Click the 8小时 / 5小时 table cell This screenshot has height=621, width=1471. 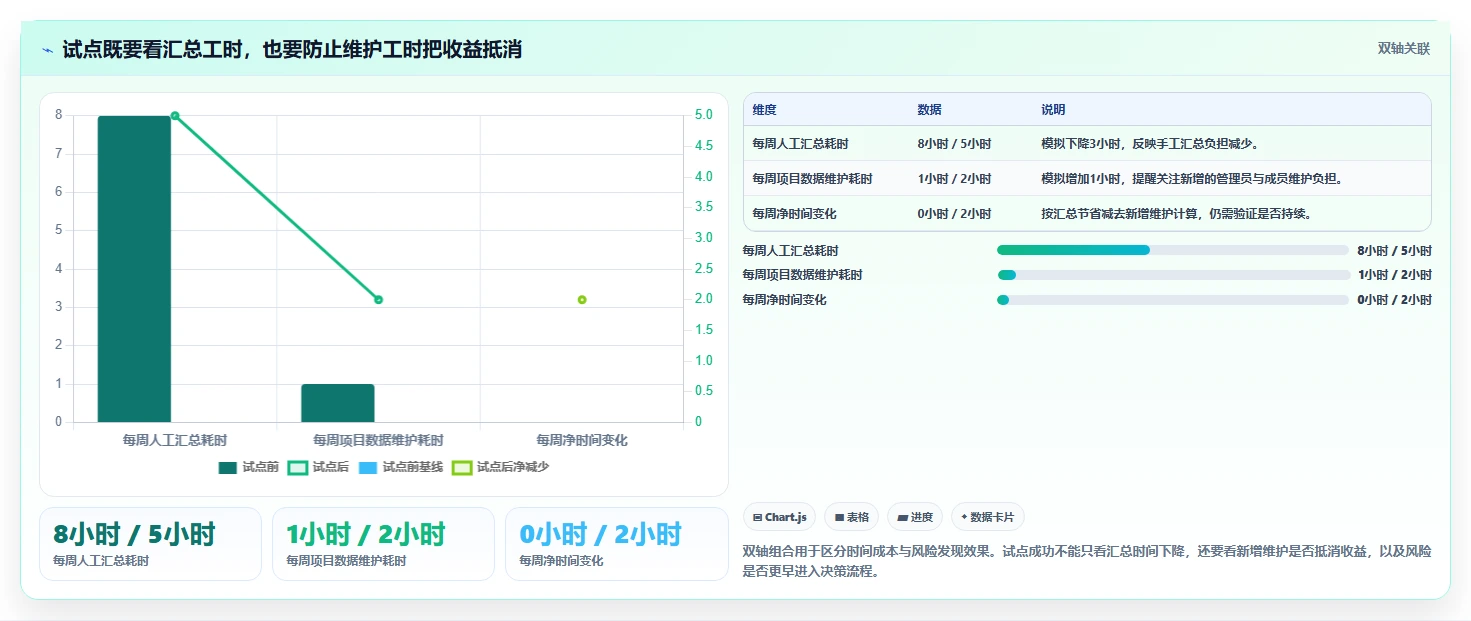(x=954, y=144)
